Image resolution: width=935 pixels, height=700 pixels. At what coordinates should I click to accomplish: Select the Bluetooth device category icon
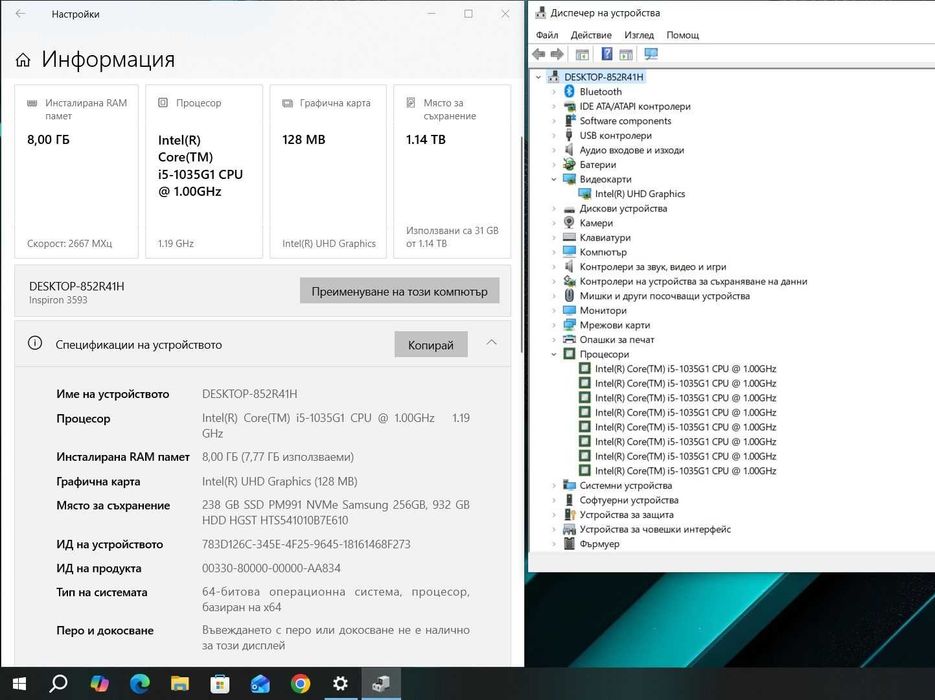[x=569, y=91]
